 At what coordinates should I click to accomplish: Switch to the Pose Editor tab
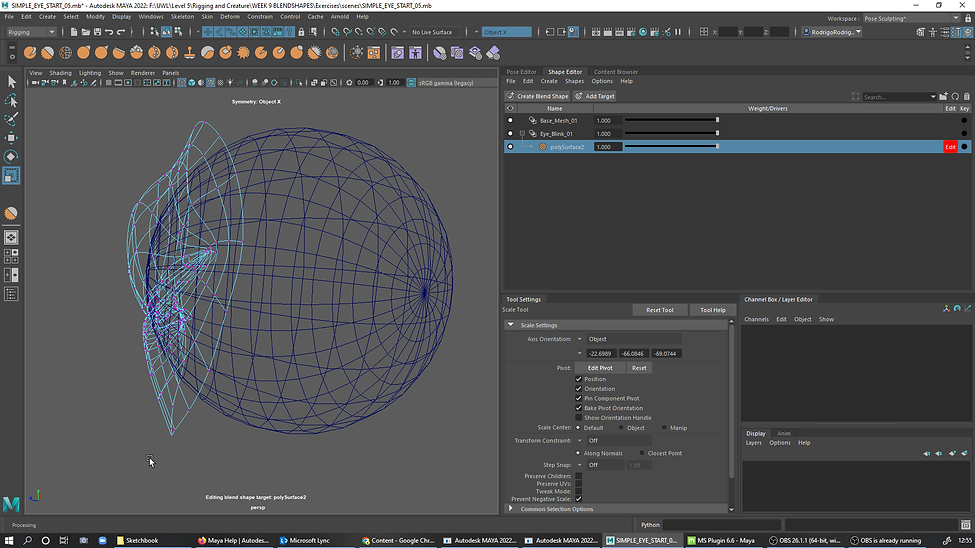click(x=521, y=72)
